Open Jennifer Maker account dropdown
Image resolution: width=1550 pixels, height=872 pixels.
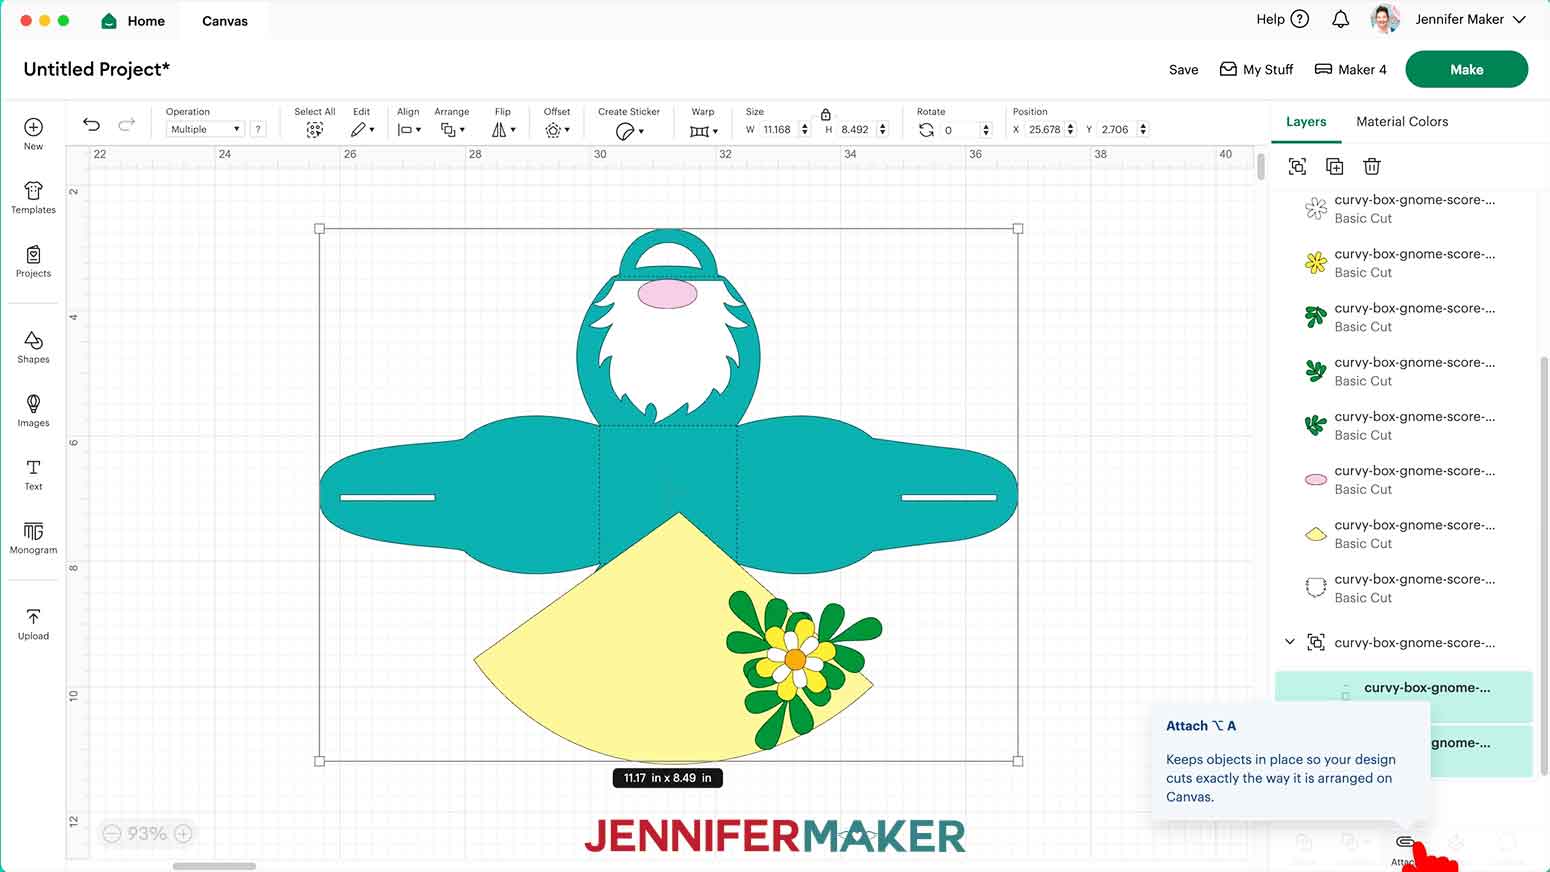[x=1450, y=19]
